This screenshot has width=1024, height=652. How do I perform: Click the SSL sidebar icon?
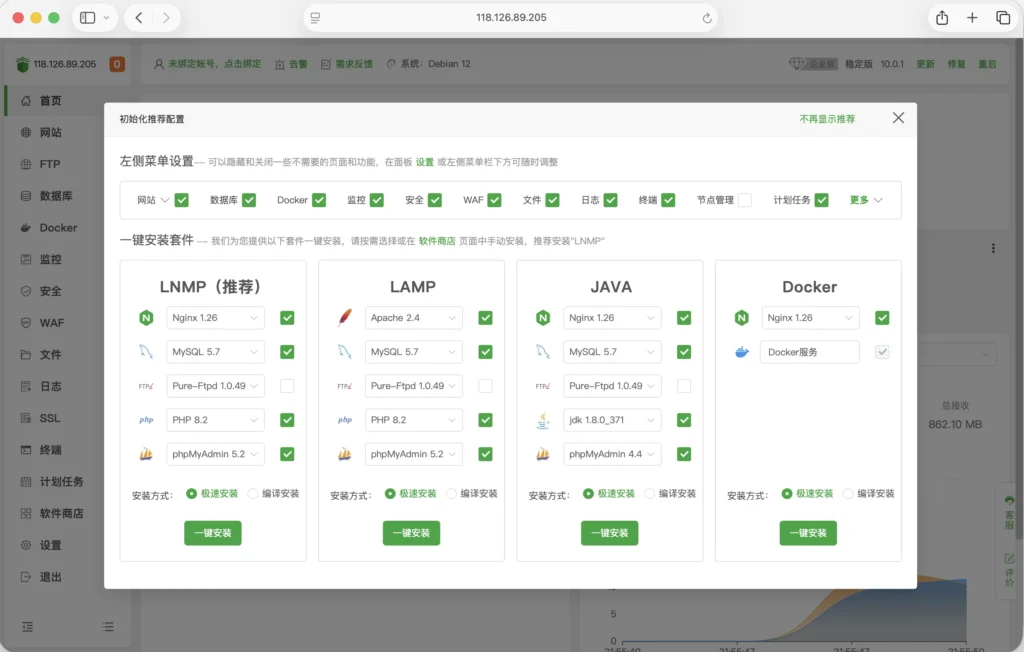(x=26, y=418)
